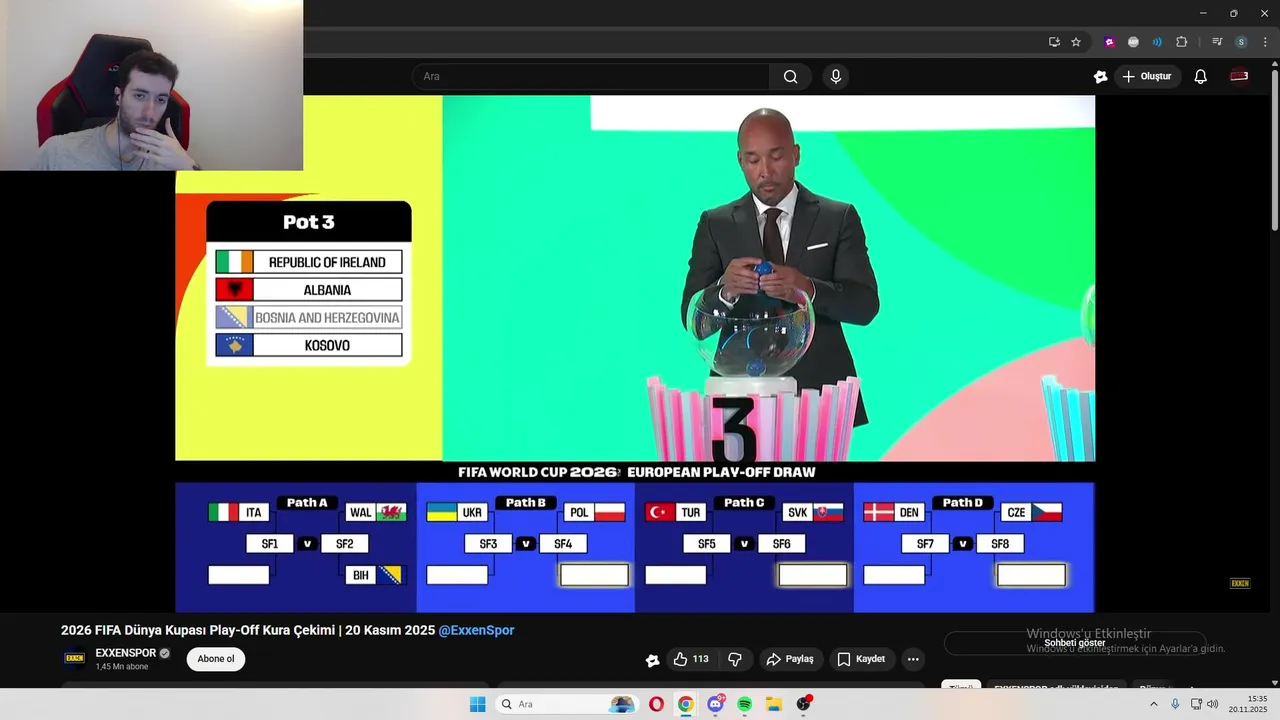Screen dimensions: 1280x720
Task: Open the Extensions puzzle menu
Action: 1181,42
